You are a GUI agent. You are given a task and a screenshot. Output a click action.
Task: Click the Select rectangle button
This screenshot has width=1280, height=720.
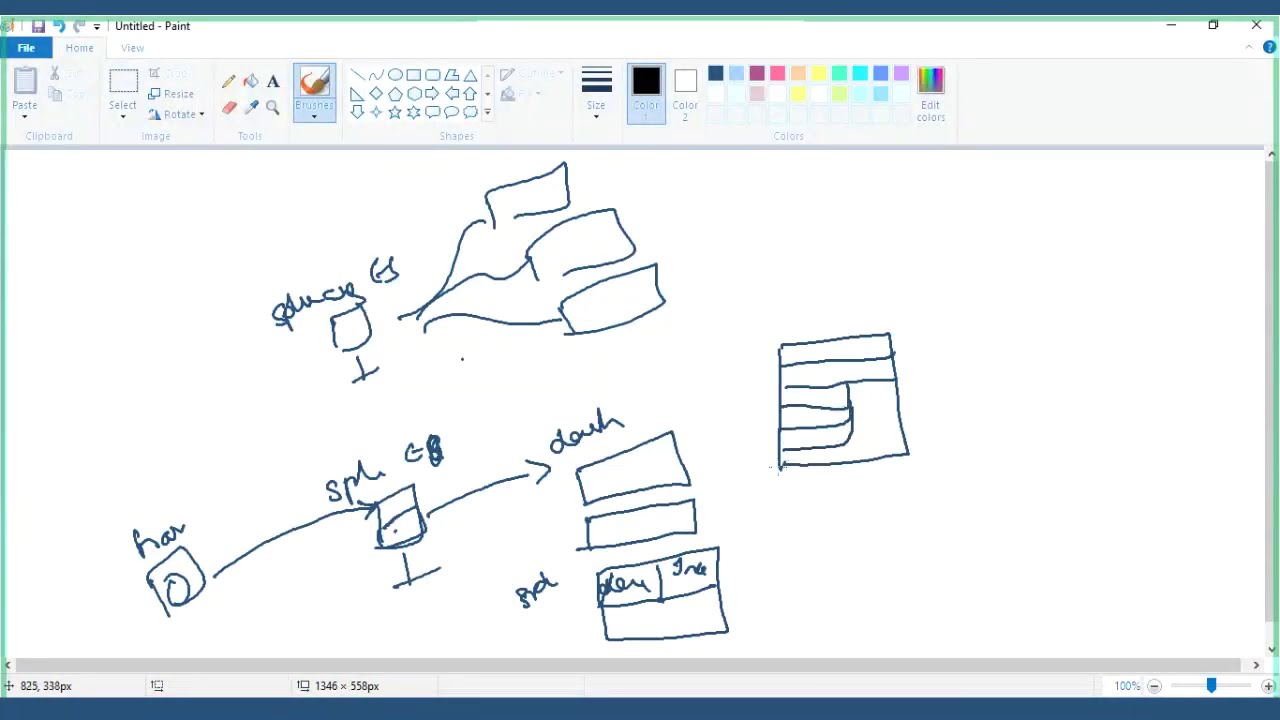pyautogui.click(x=123, y=87)
